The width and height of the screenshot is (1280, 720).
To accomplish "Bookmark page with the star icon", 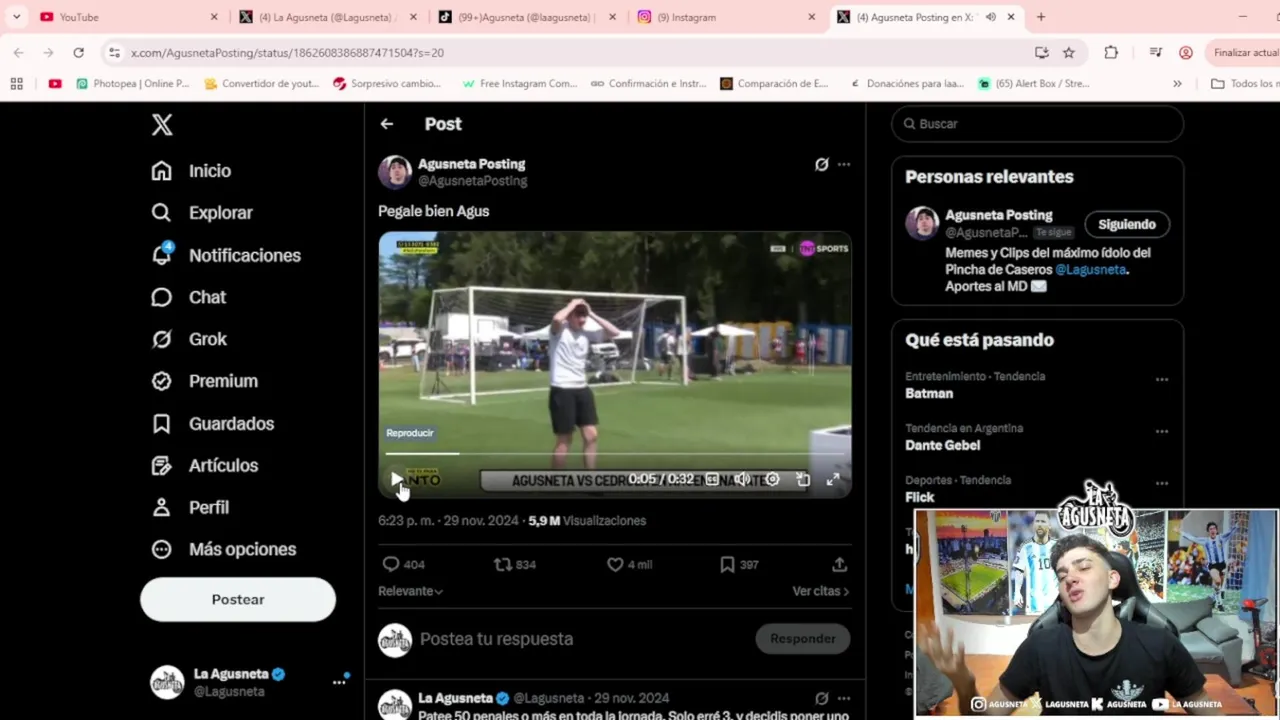I will (x=1069, y=52).
